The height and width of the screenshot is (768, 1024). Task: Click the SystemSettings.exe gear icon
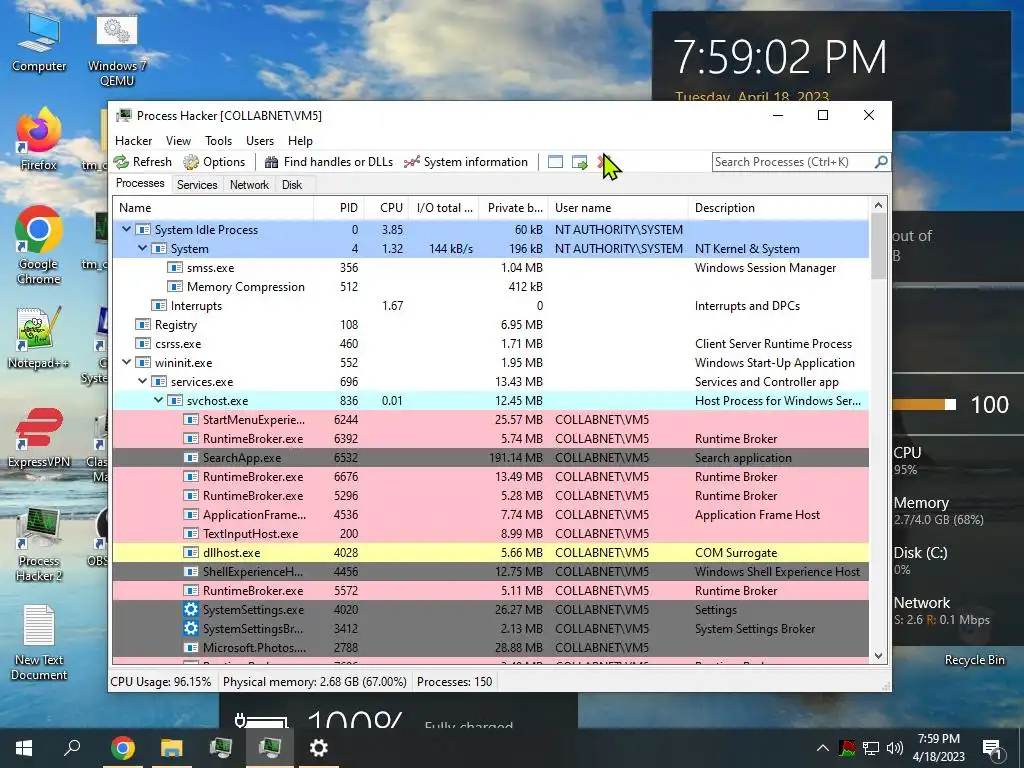tap(191, 609)
